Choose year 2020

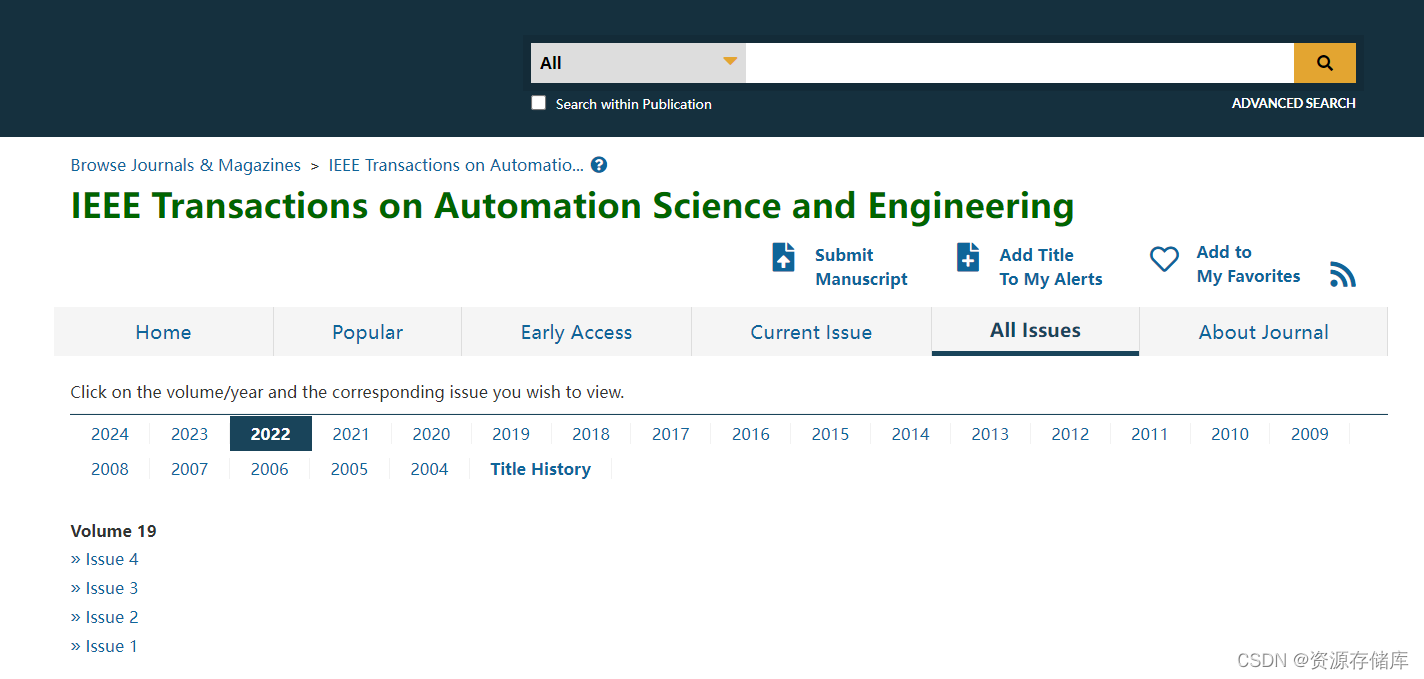[431, 434]
